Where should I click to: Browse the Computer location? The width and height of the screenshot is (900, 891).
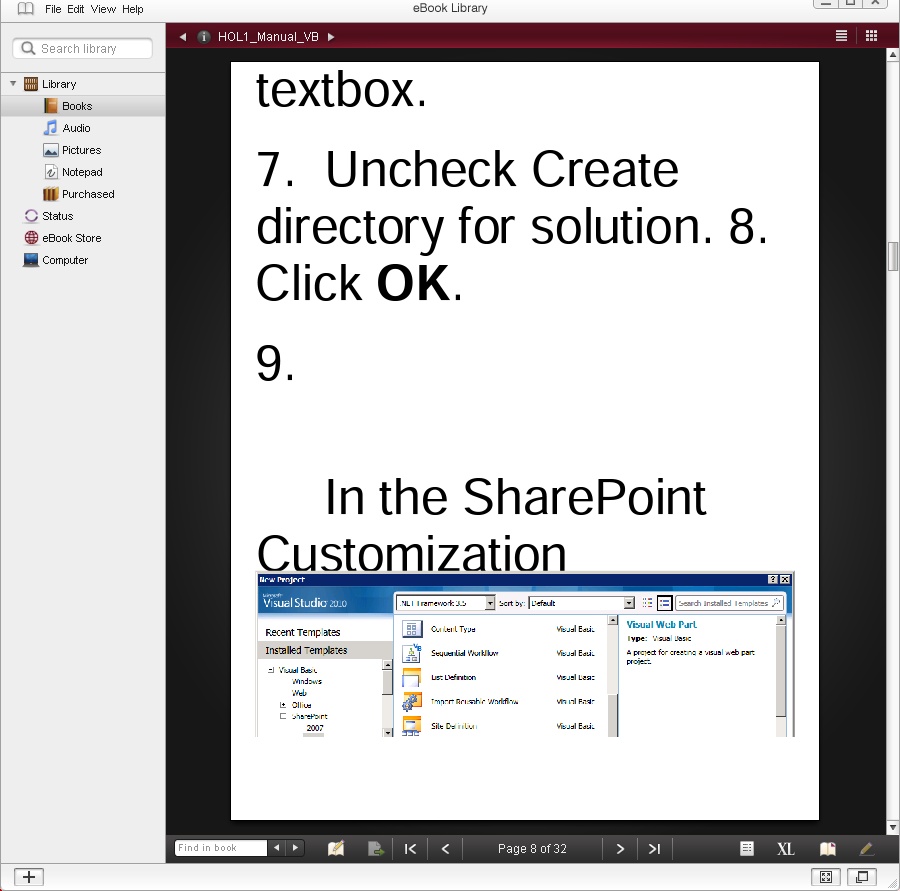(x=65, y=260)
